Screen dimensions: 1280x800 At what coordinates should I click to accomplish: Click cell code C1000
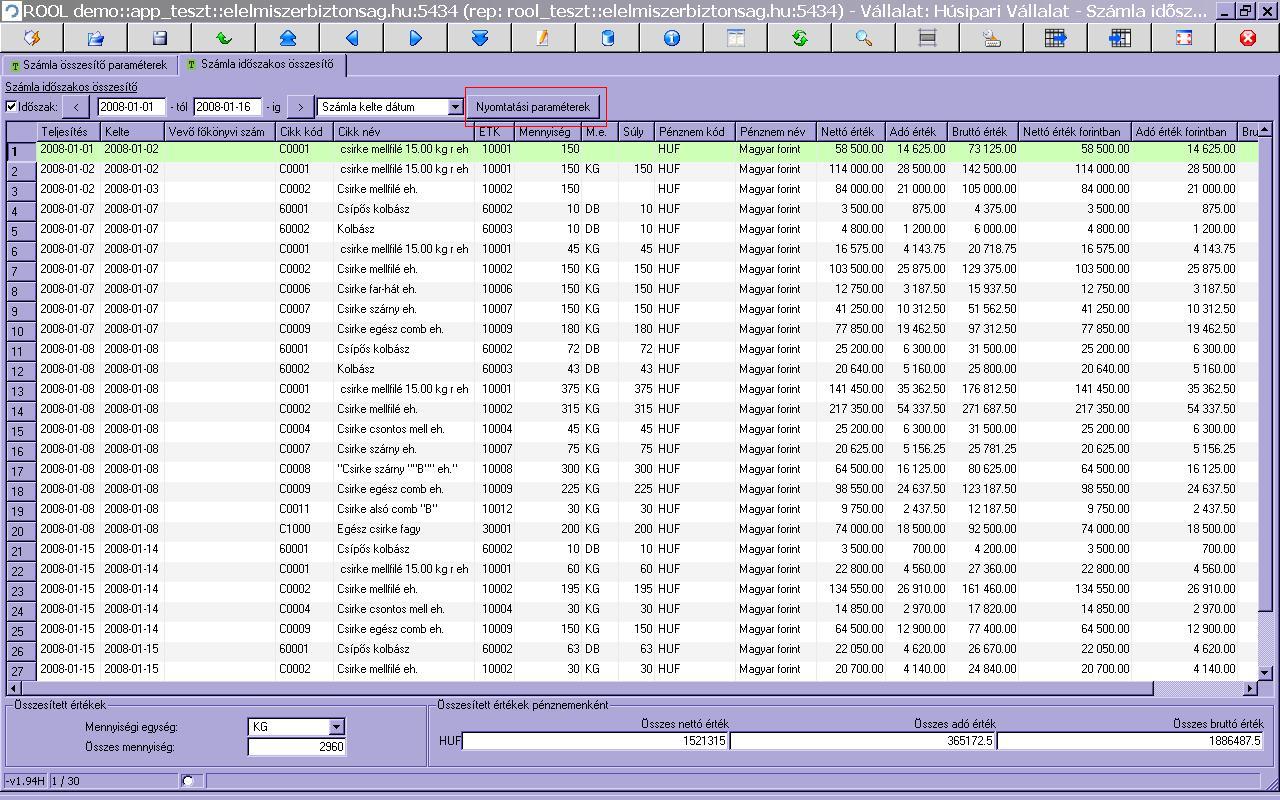(295, 529)
